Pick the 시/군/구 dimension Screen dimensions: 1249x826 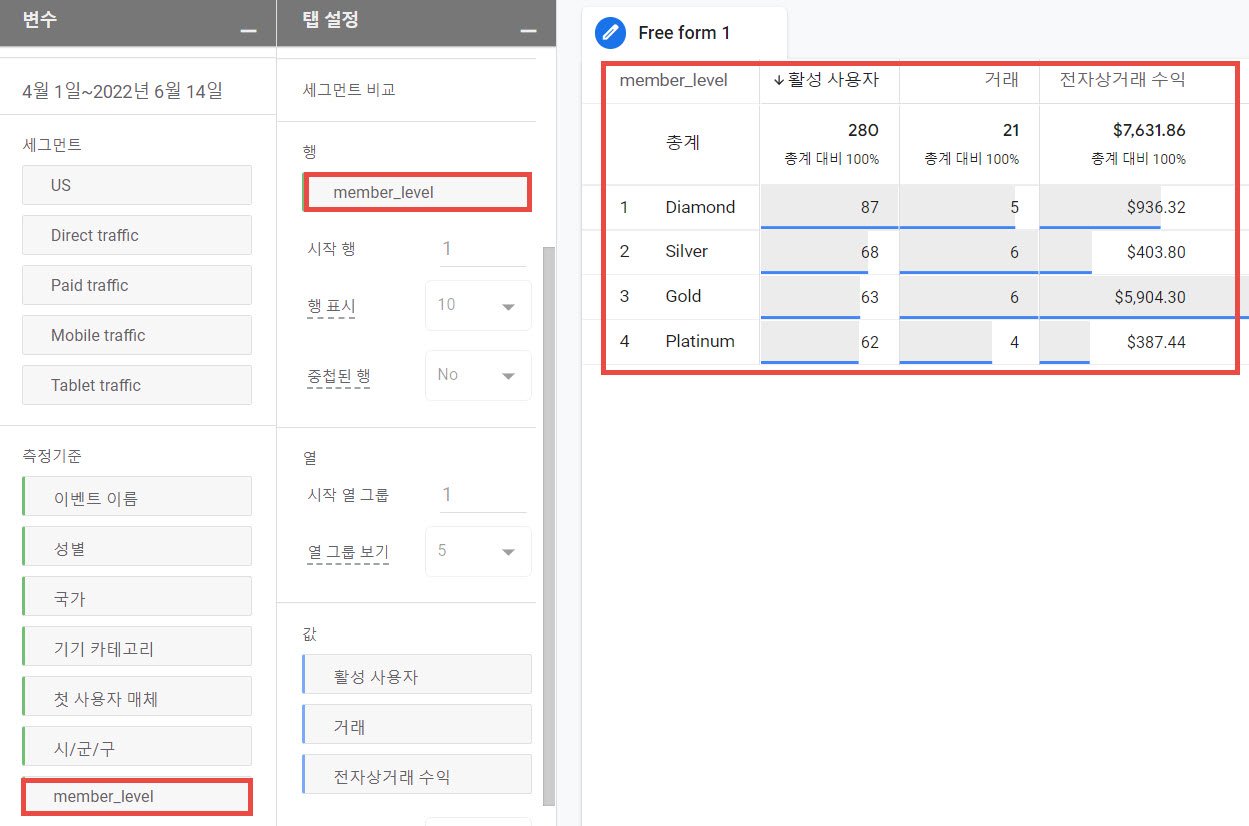[137, 746]
